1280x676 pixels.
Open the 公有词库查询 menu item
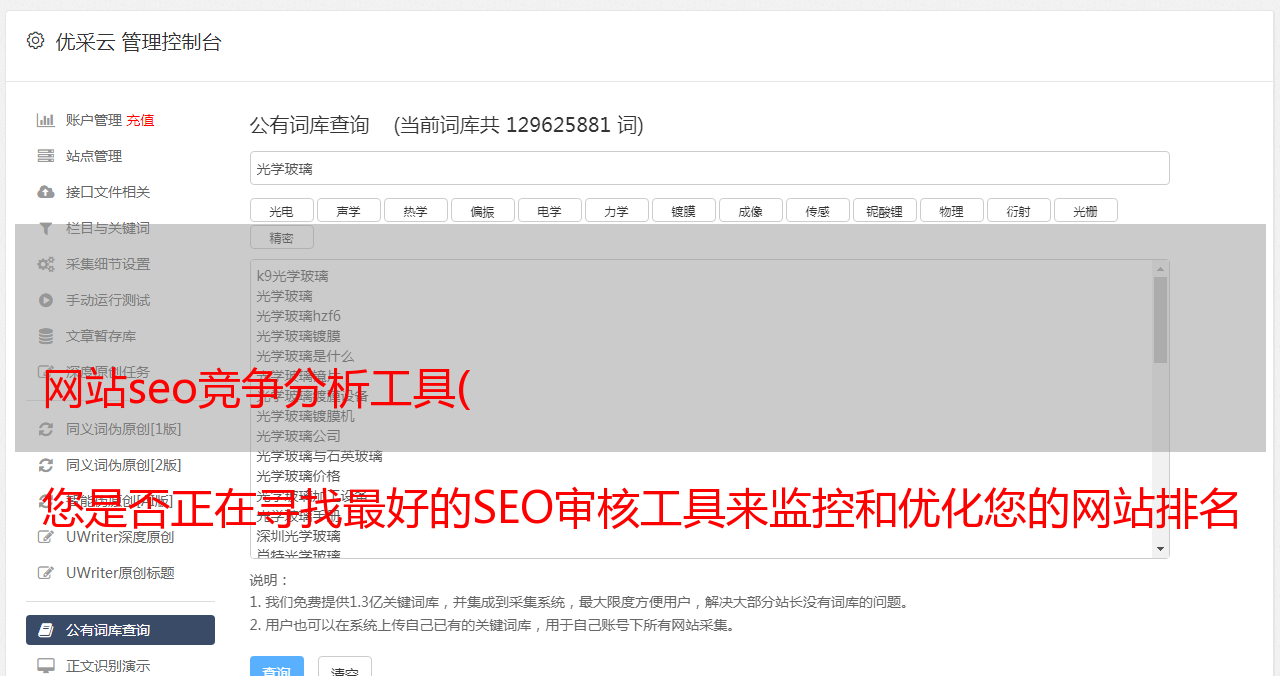tap(120, 630)
